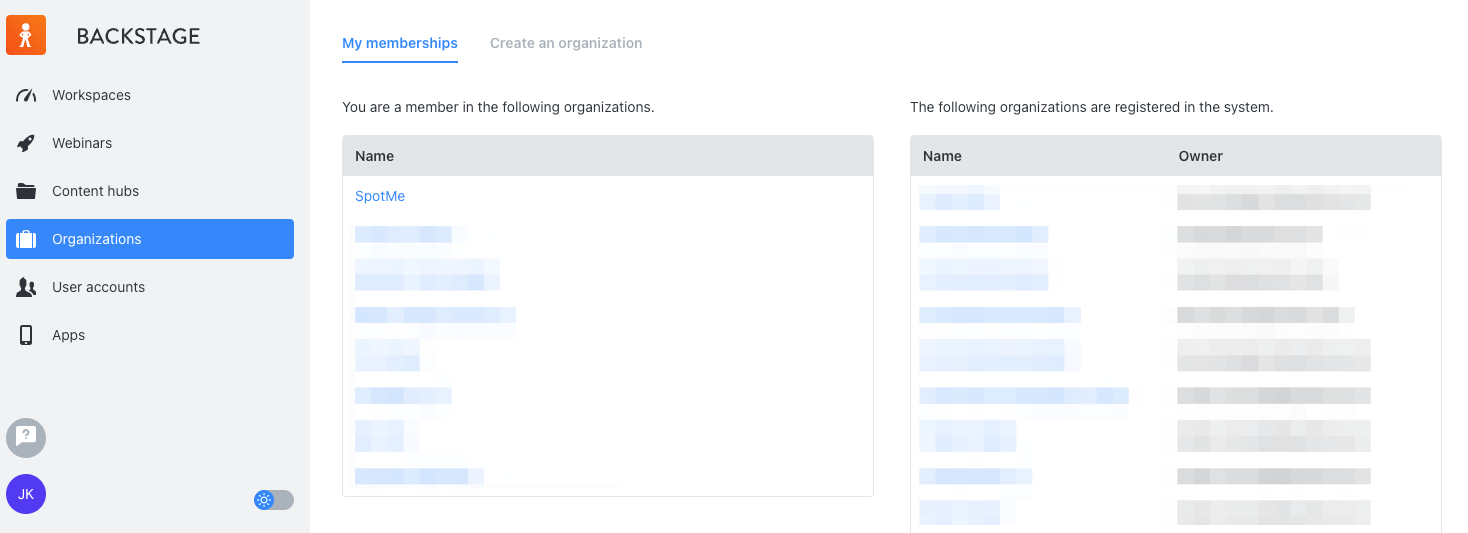The width and height of the screenshot is (1468, 533).
Task: Click Name header in registered organizations table
Action: (x=942, y=156)
